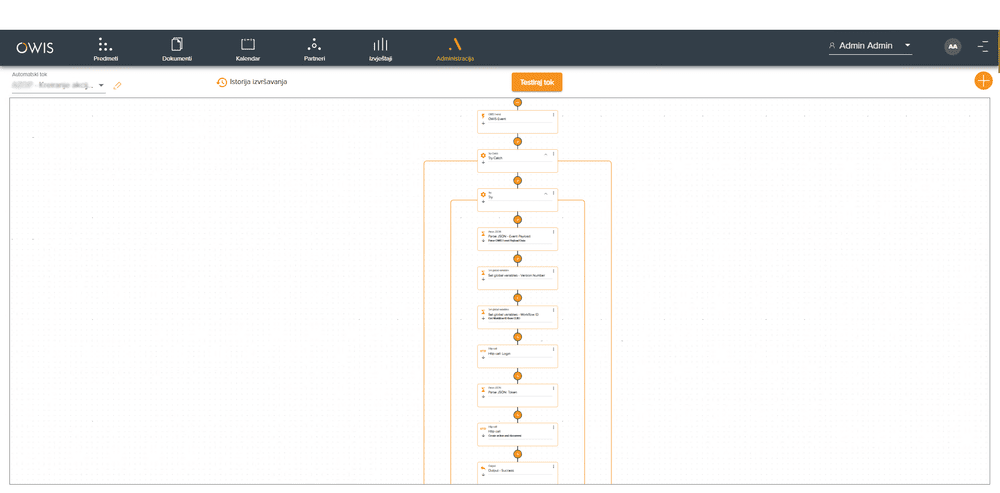Open the Kalendar section
Screen dimensions: 1000x493
pyautogui.click(x=247, y=49)
